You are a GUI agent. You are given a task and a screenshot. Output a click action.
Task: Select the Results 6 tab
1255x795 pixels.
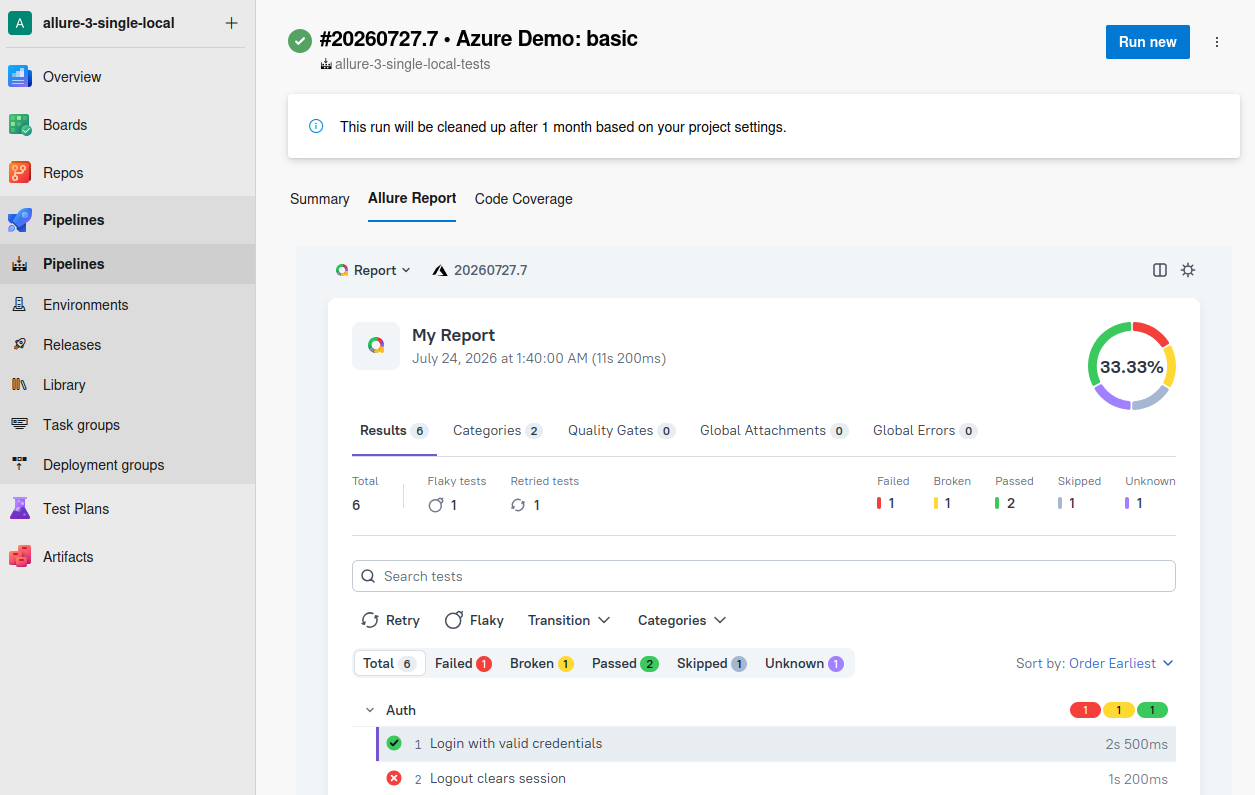(394, 431)
